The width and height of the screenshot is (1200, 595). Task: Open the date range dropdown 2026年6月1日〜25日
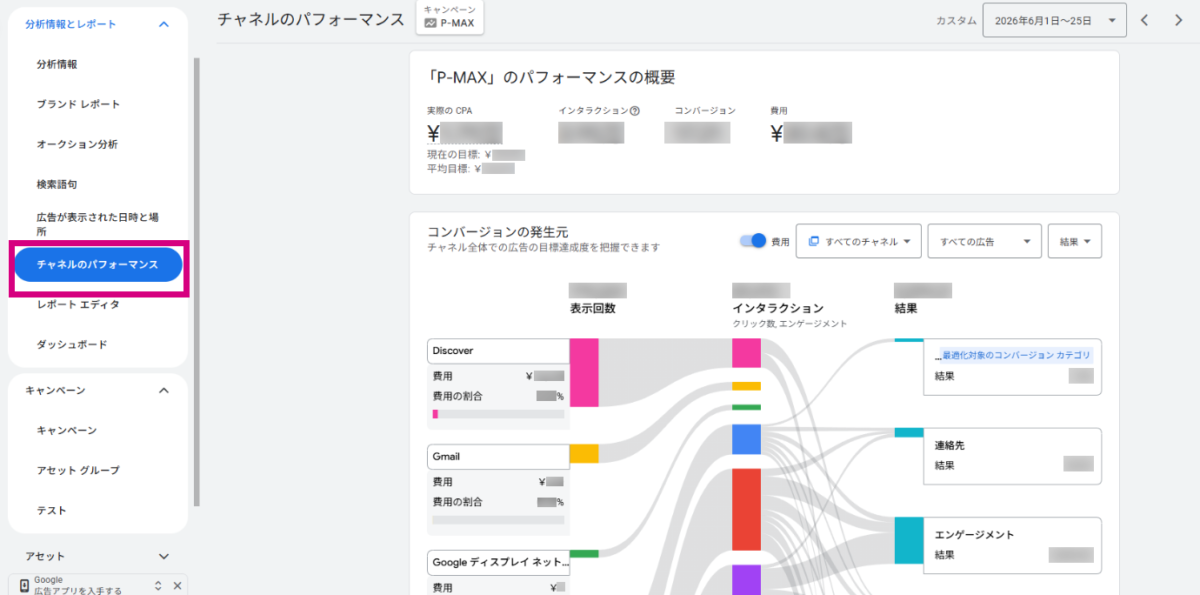click(1055, 20)
